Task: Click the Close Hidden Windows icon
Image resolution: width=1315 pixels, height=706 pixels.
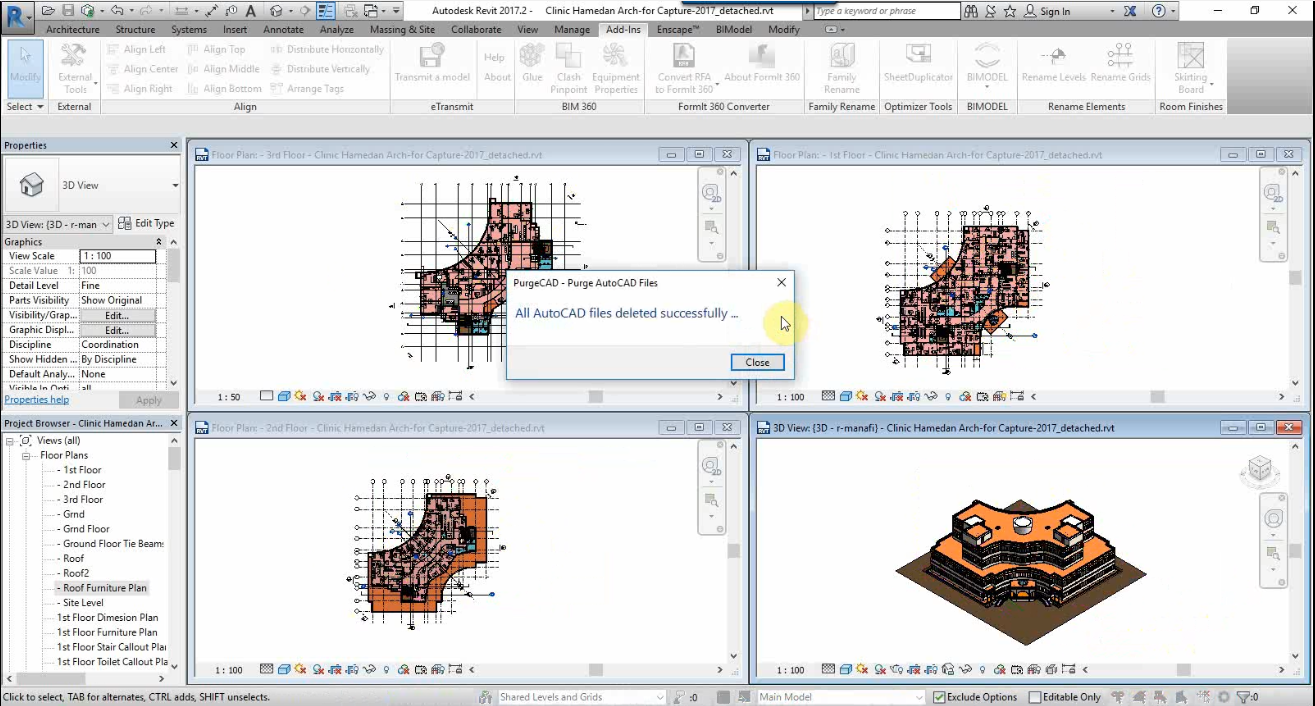Action: 350,11
